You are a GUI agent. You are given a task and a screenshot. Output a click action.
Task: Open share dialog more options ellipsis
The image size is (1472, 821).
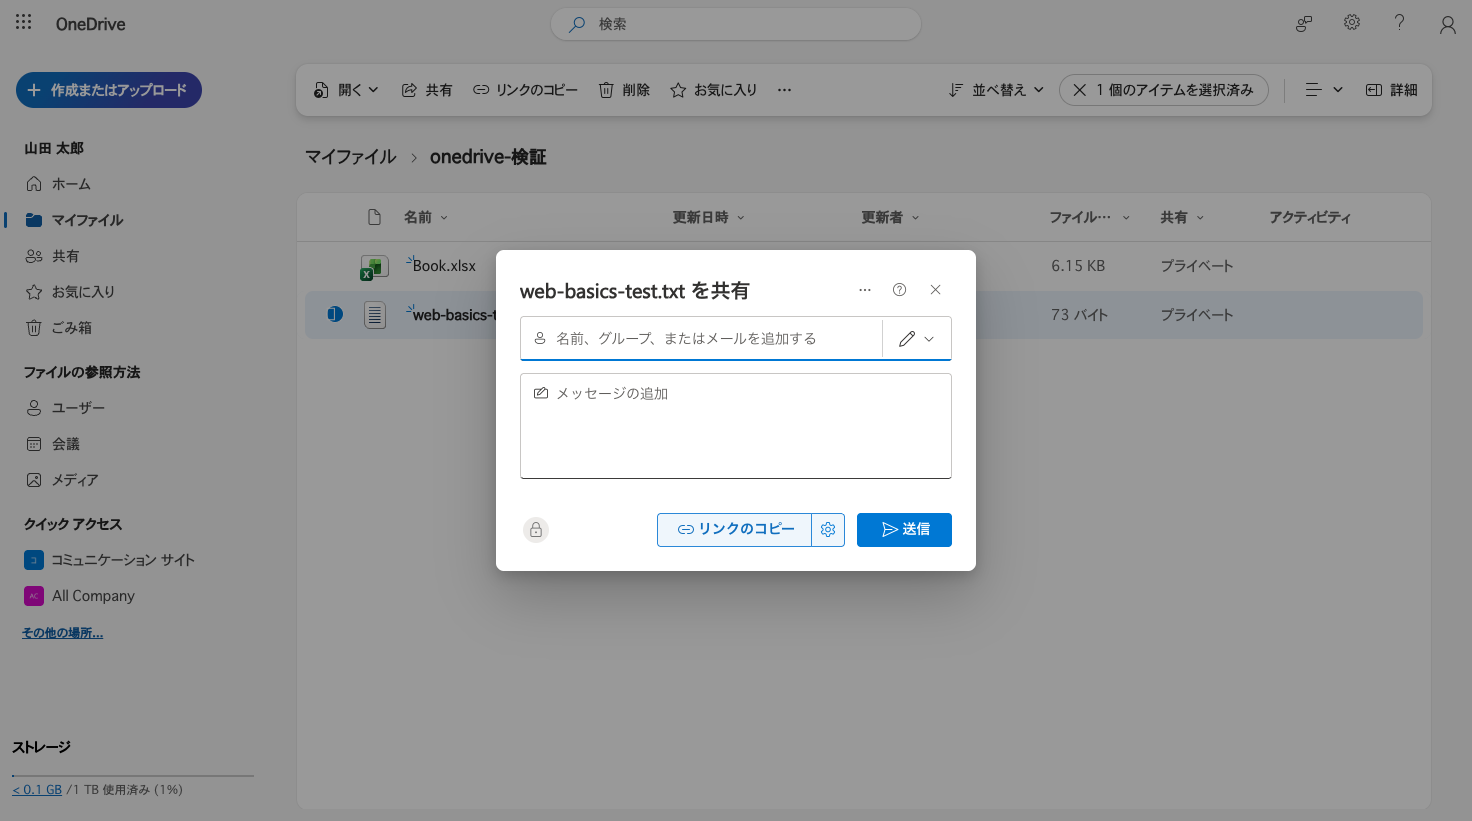tap(865, 290)
